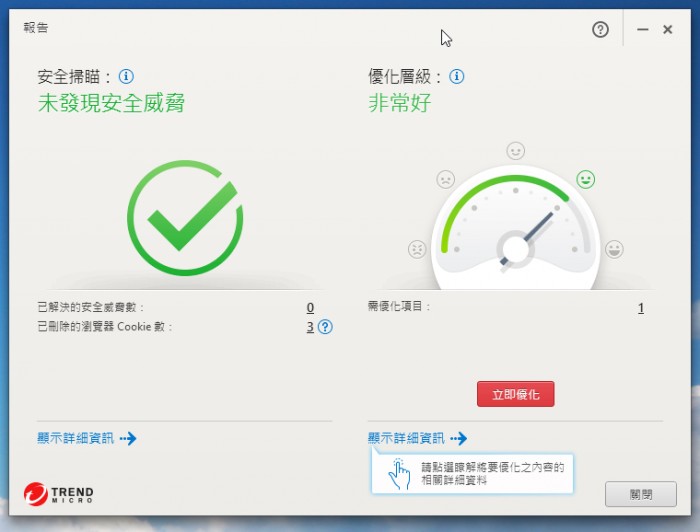This screenshot has width=700, height=532.
Task: Click the sad face icon on gauge
Action: [445, 179]
